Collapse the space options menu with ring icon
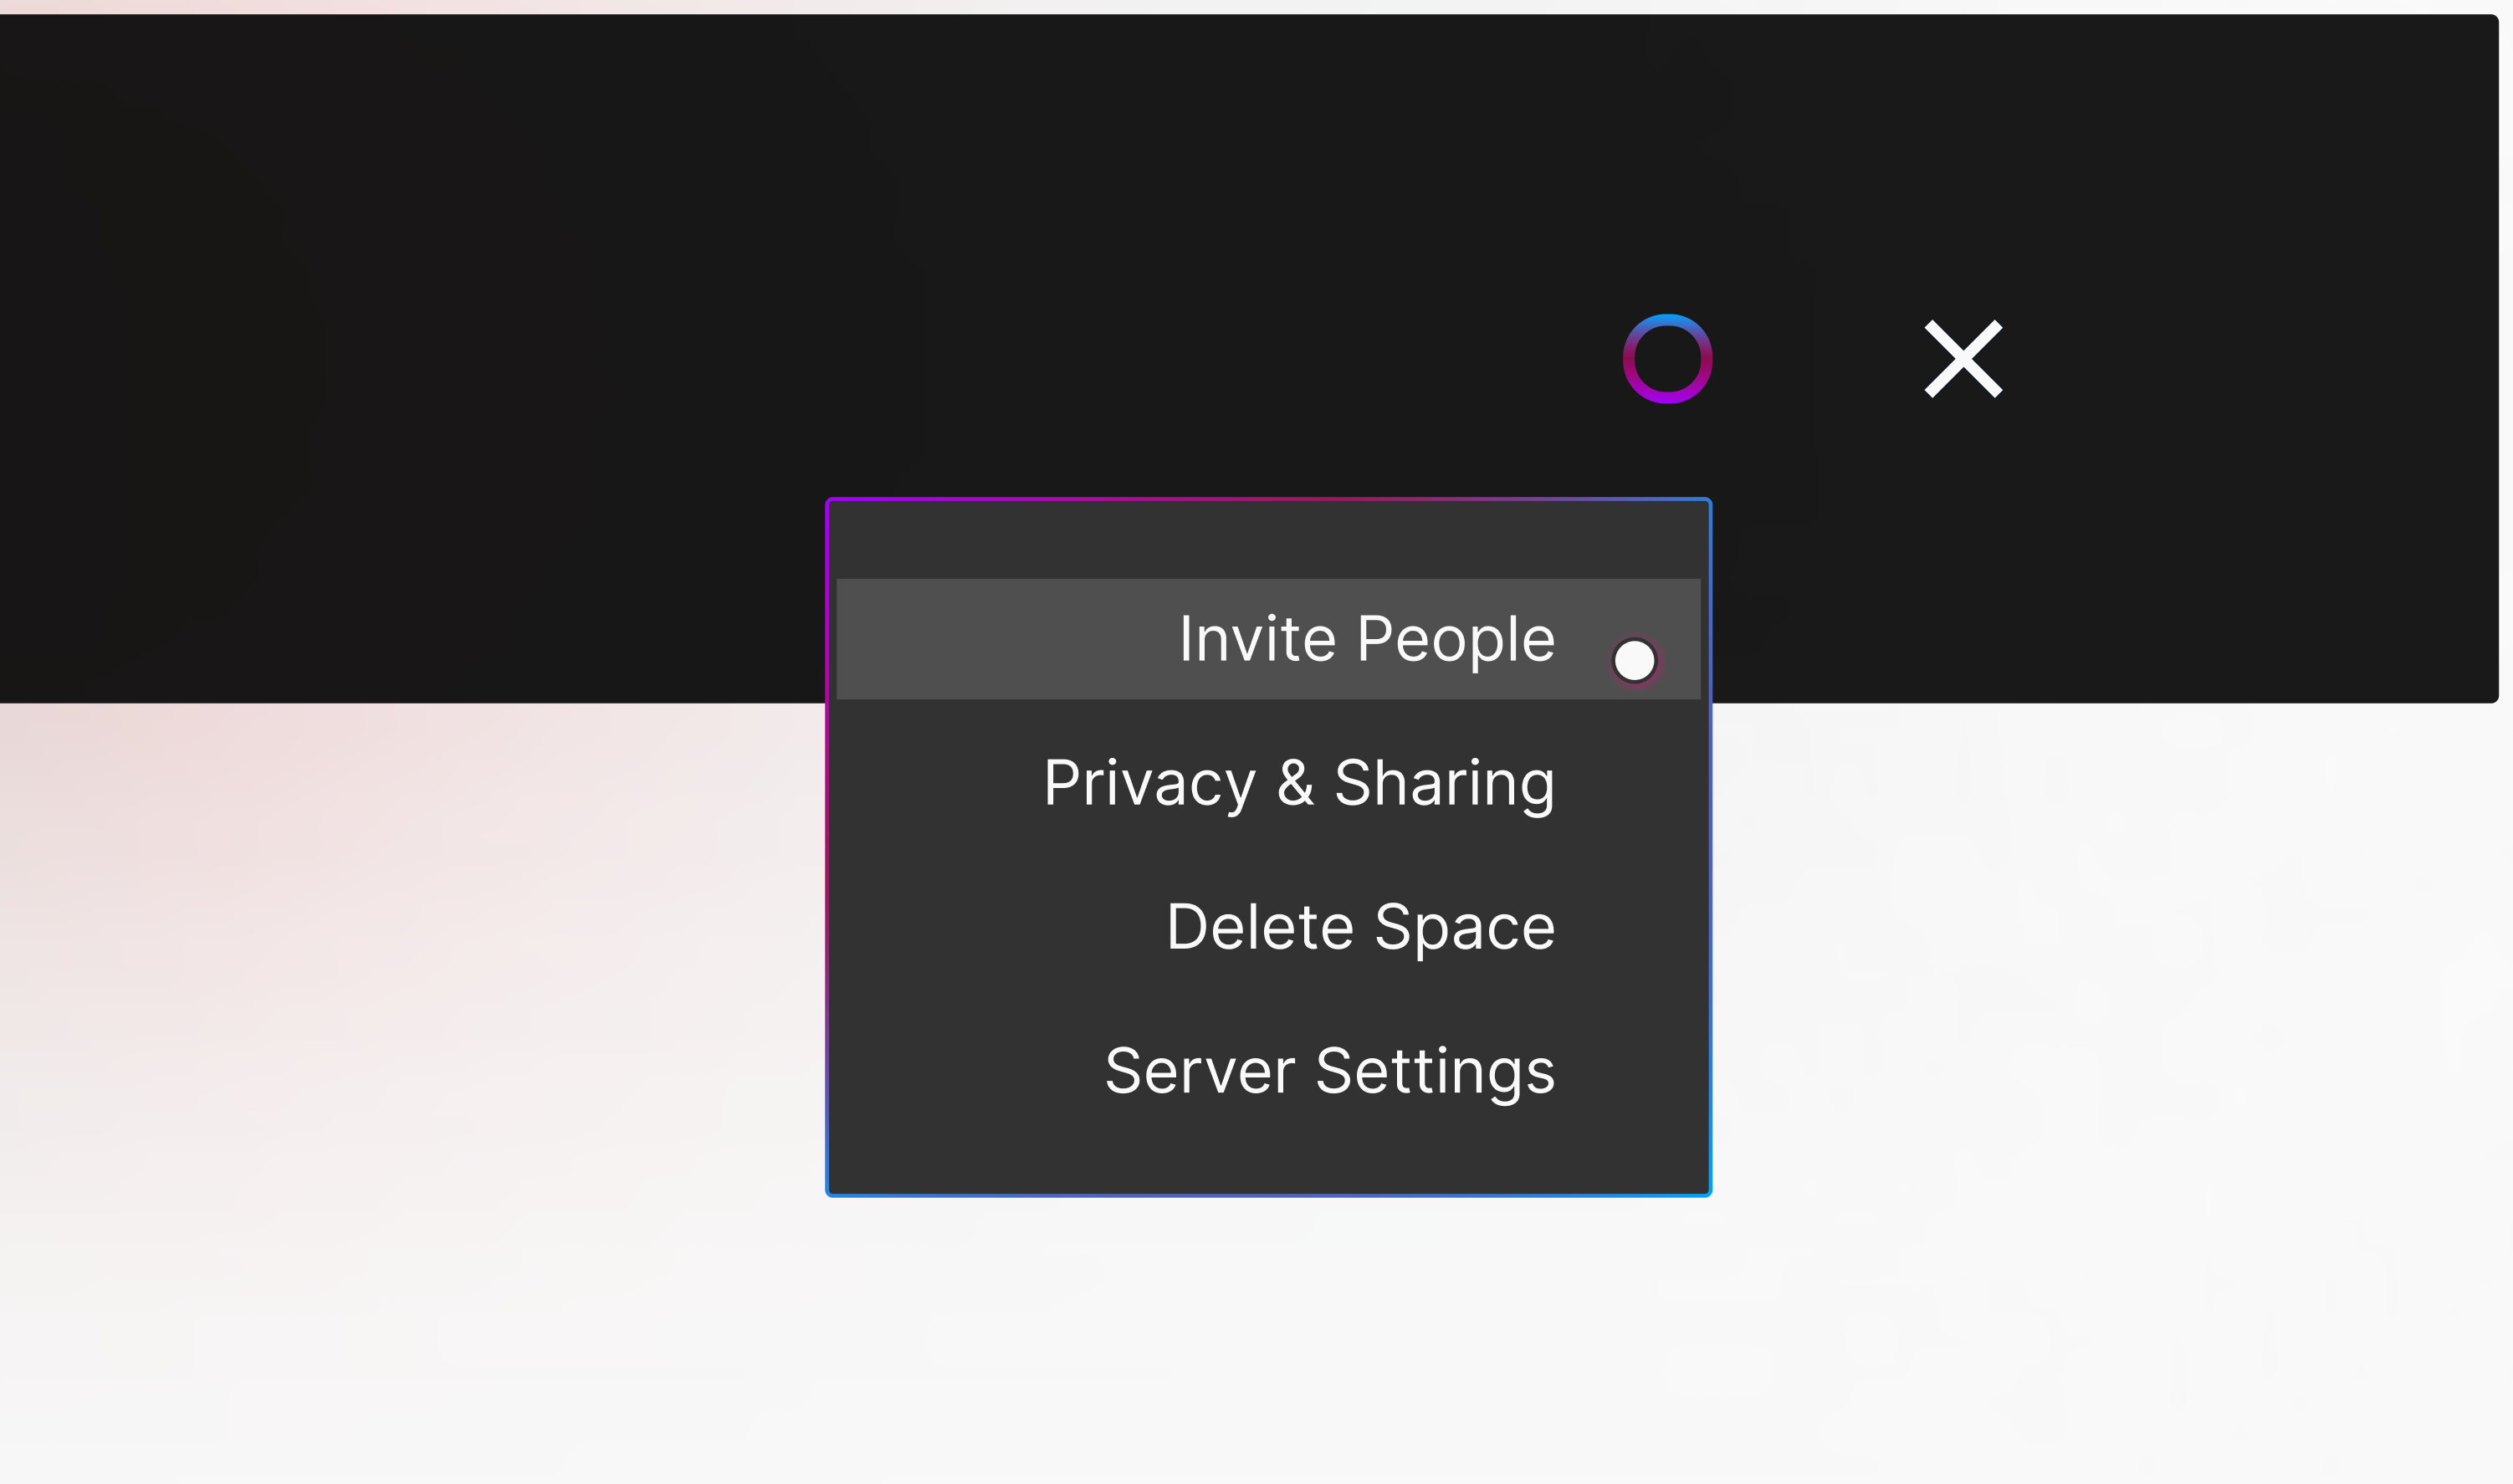 click(1667, 359)
